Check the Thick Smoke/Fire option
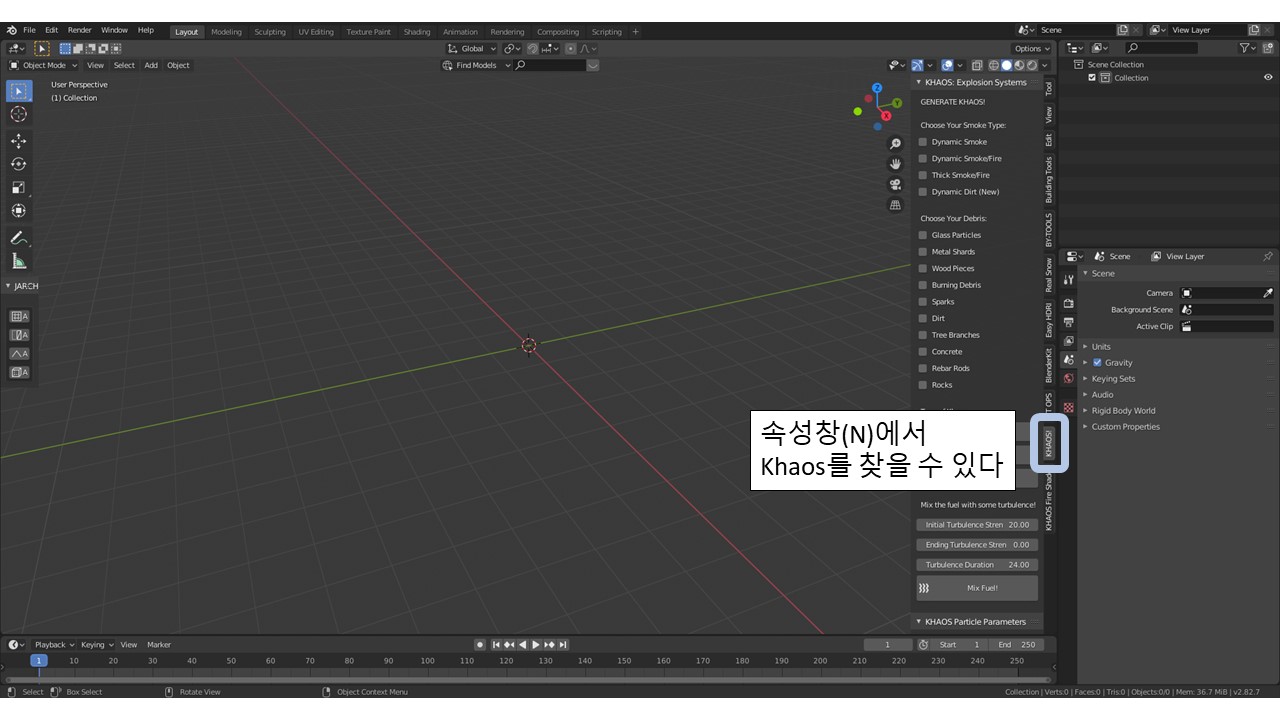Viewport: 1280px width, 720px height. click(923, 175)
